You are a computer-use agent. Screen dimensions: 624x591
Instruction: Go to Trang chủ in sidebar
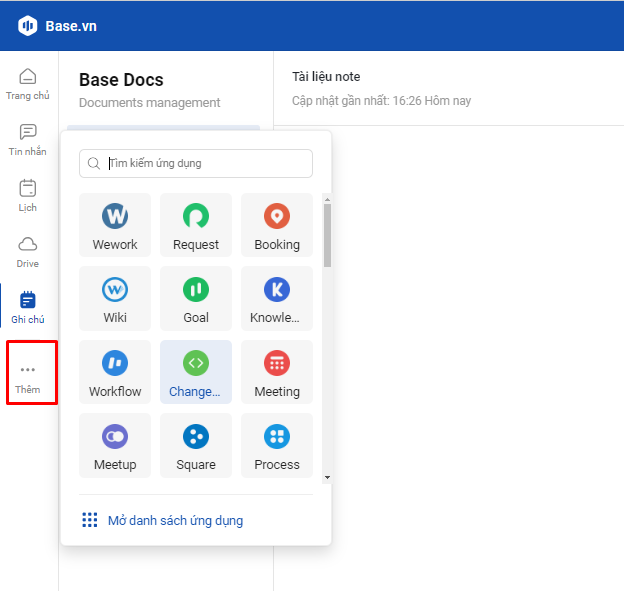click(x=27, y=84)
